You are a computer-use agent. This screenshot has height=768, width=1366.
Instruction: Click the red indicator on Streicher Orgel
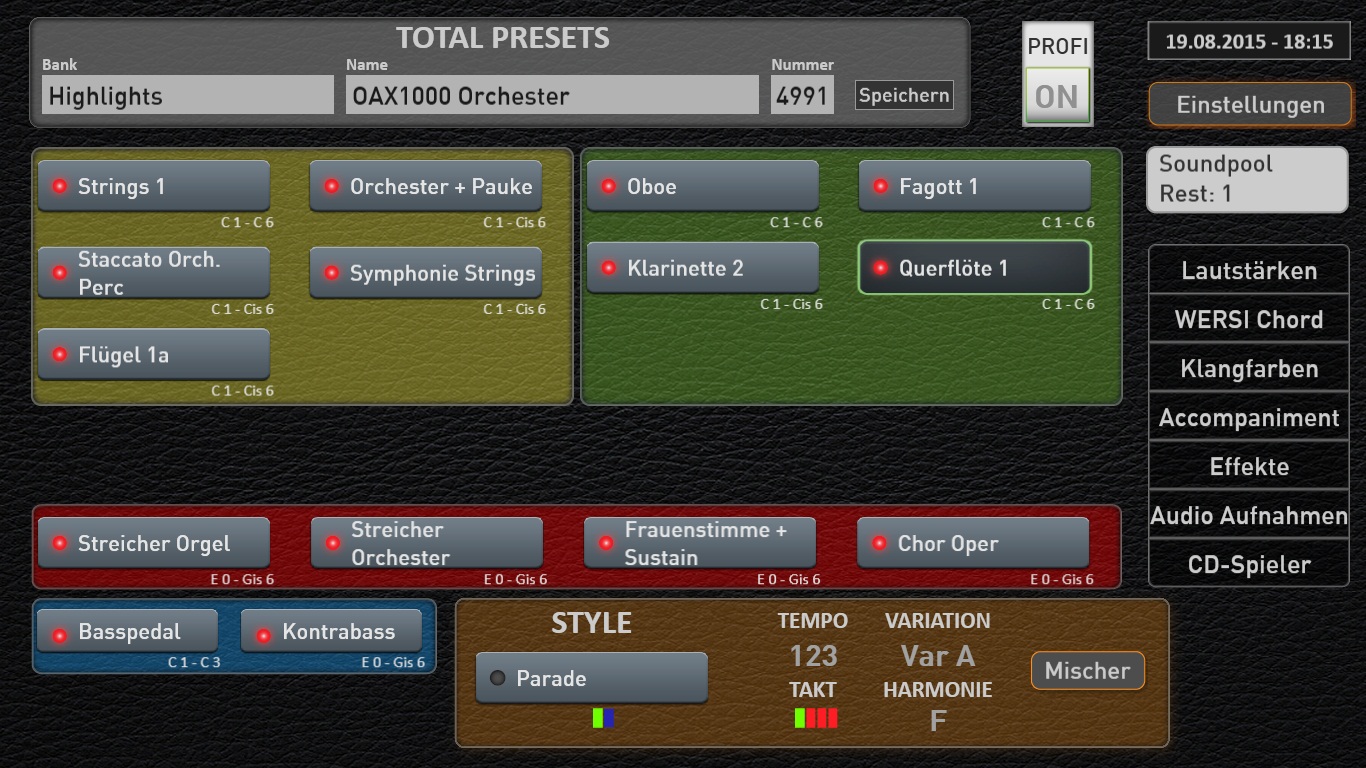click(x=59, y=543)
